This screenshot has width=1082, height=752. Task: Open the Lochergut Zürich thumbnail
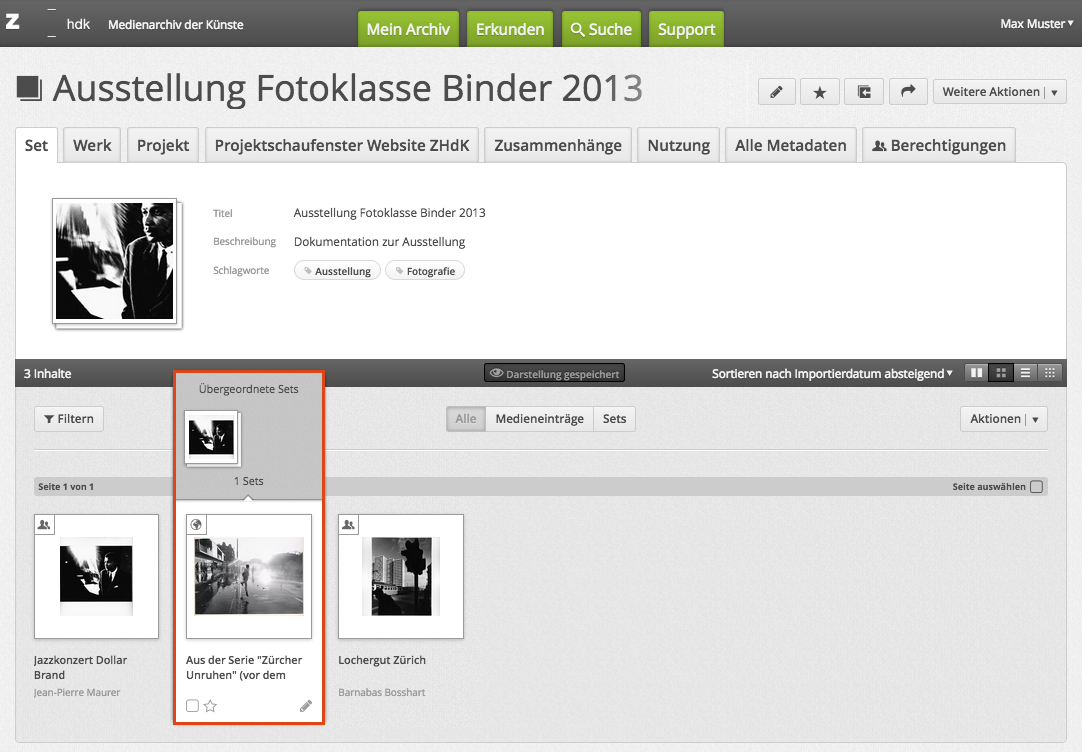coord(401,576)
